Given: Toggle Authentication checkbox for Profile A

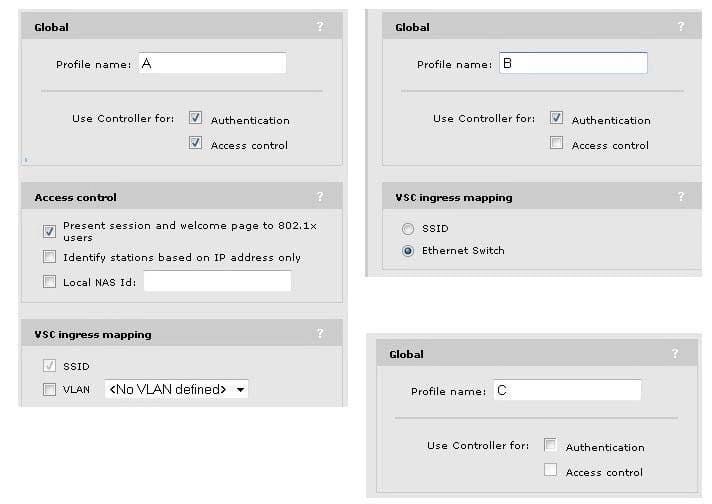Looking at the screenshot, I should (195, 118).
